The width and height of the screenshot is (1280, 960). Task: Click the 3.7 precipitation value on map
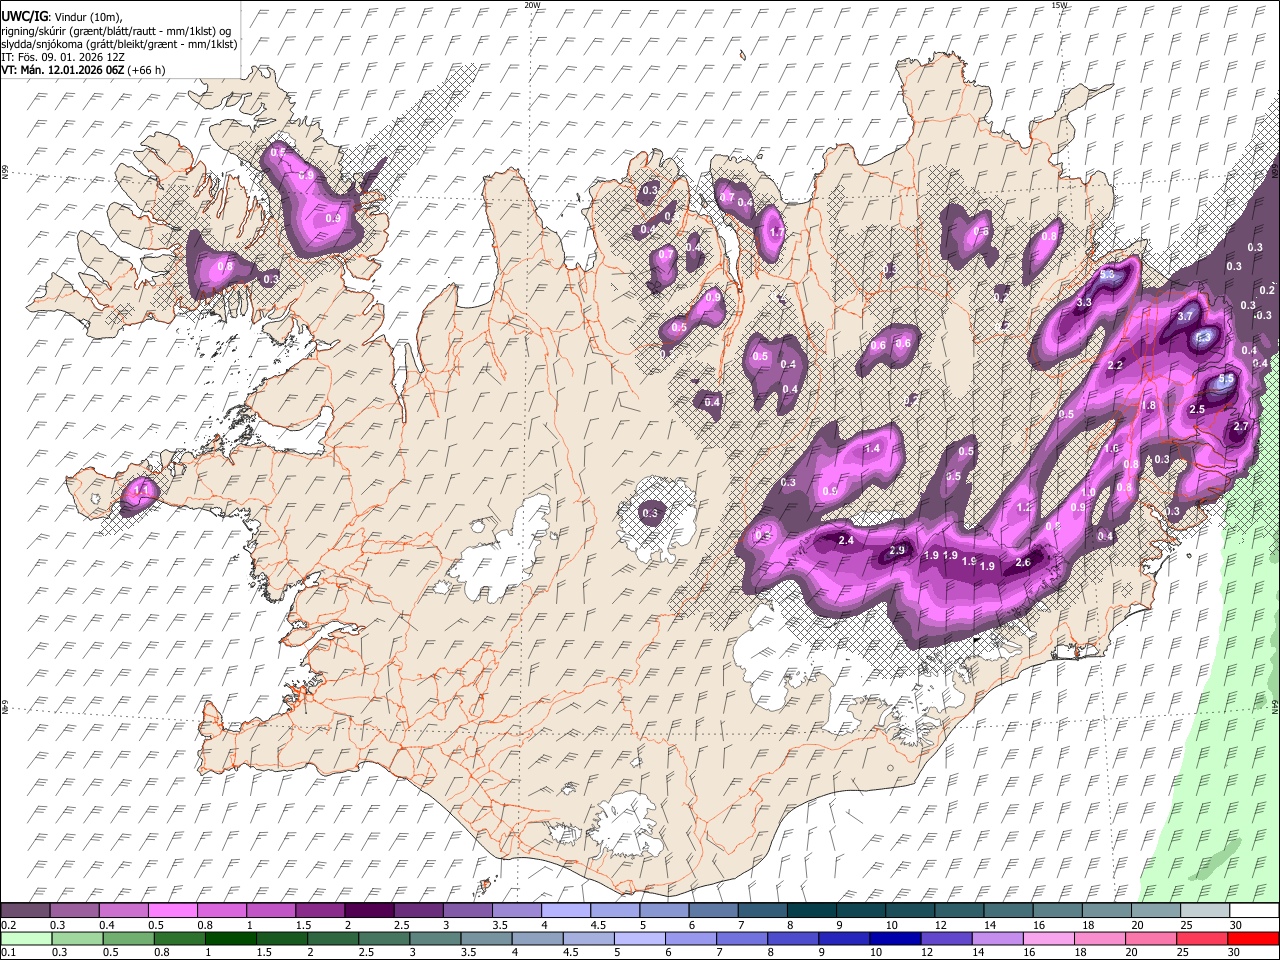click(x=1186, y=316)
